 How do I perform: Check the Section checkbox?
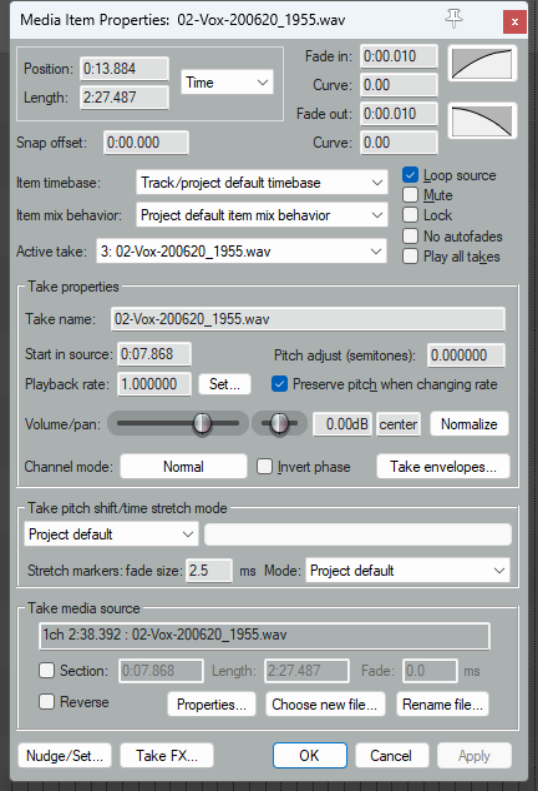(47, 670)
